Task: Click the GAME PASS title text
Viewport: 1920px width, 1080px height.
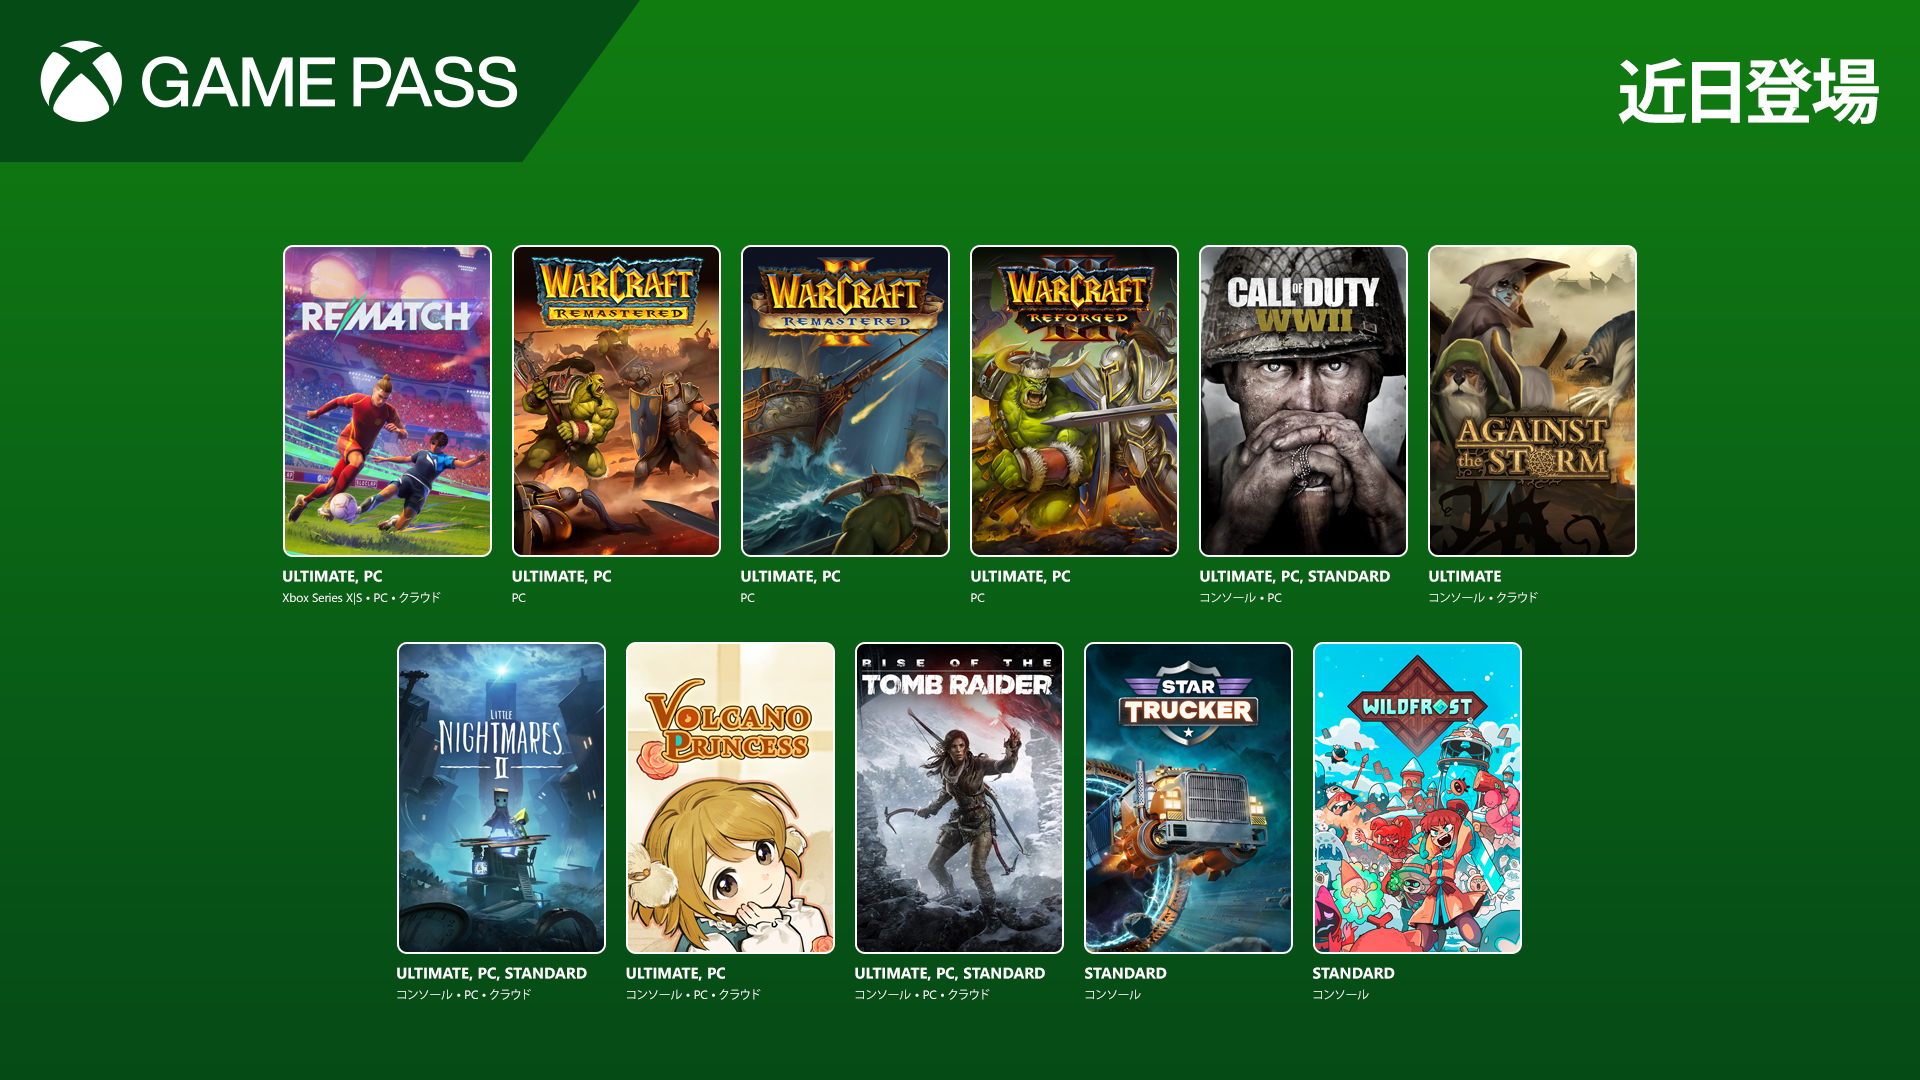Action: [329, 82]
